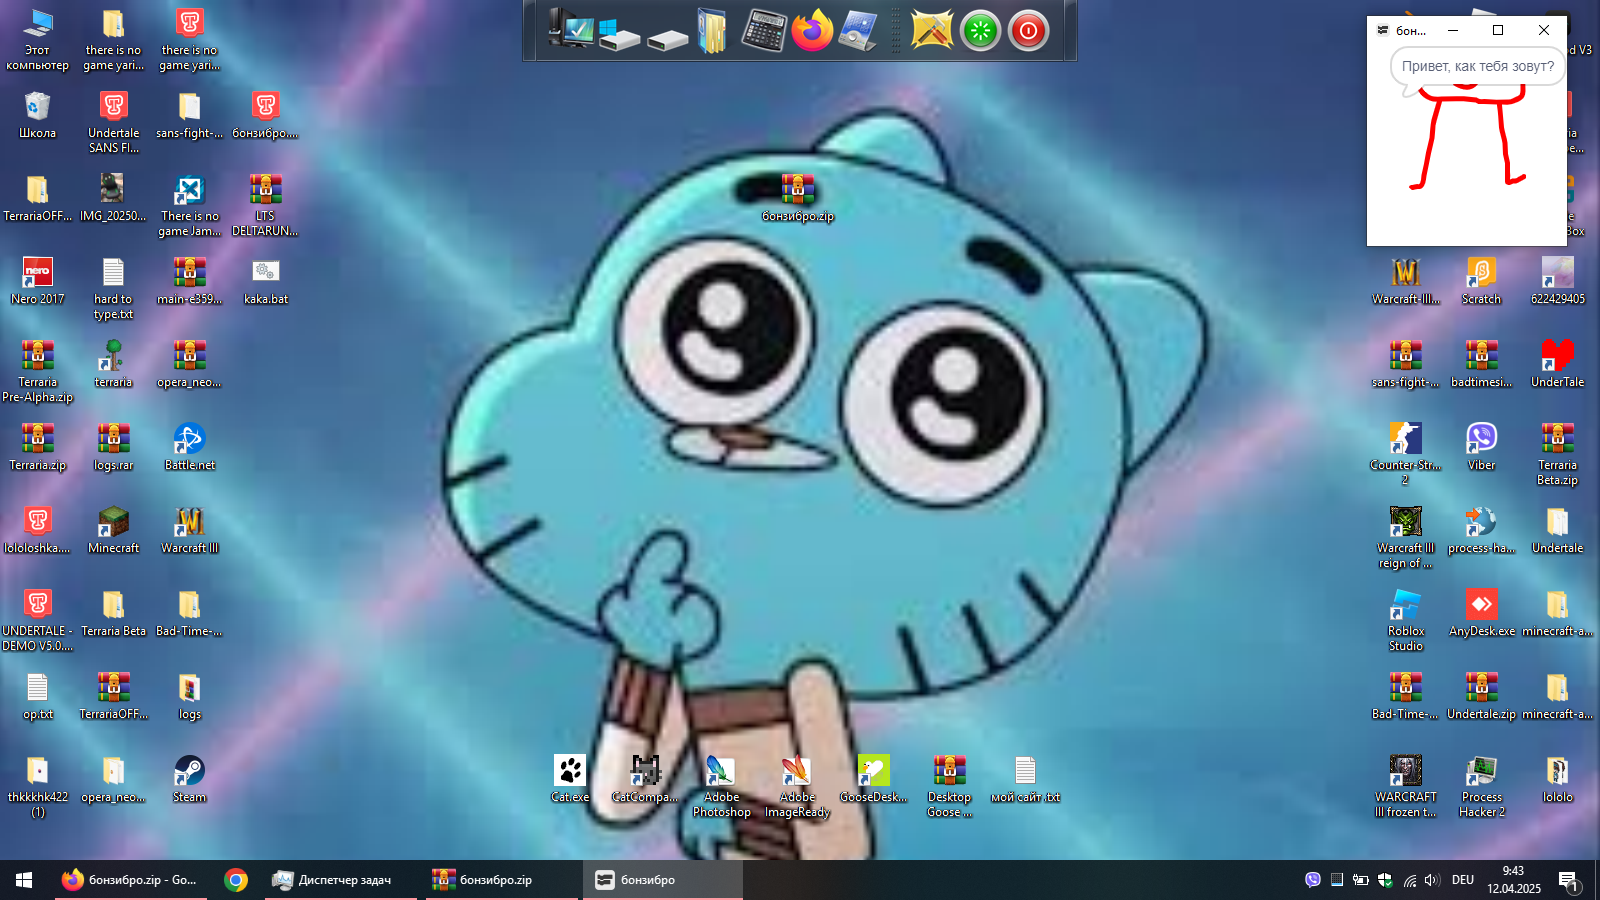Image resolution: width=1600 pixels, height=900 pixels.
Task: Open the Wi-Fi network tray icon
Action: (1409, 880)
